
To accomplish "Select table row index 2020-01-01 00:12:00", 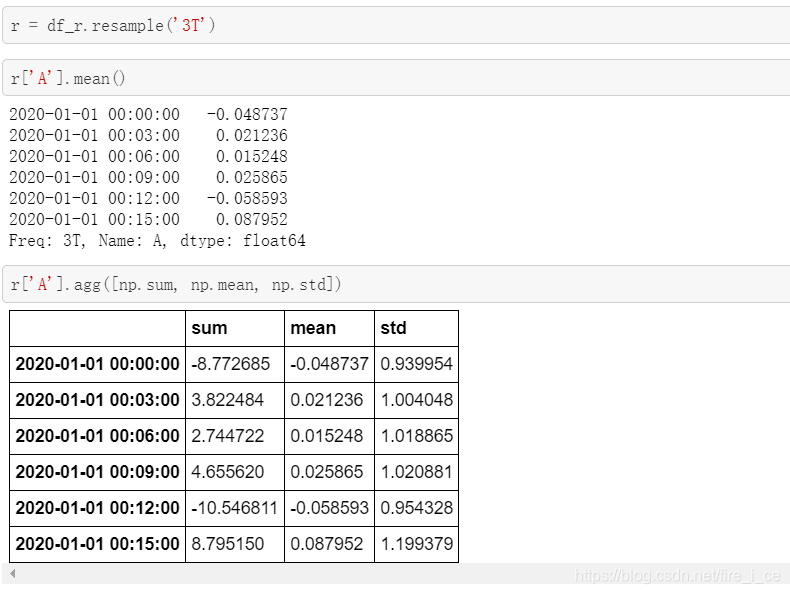I will pyautogui.click(x=97, y=508).
